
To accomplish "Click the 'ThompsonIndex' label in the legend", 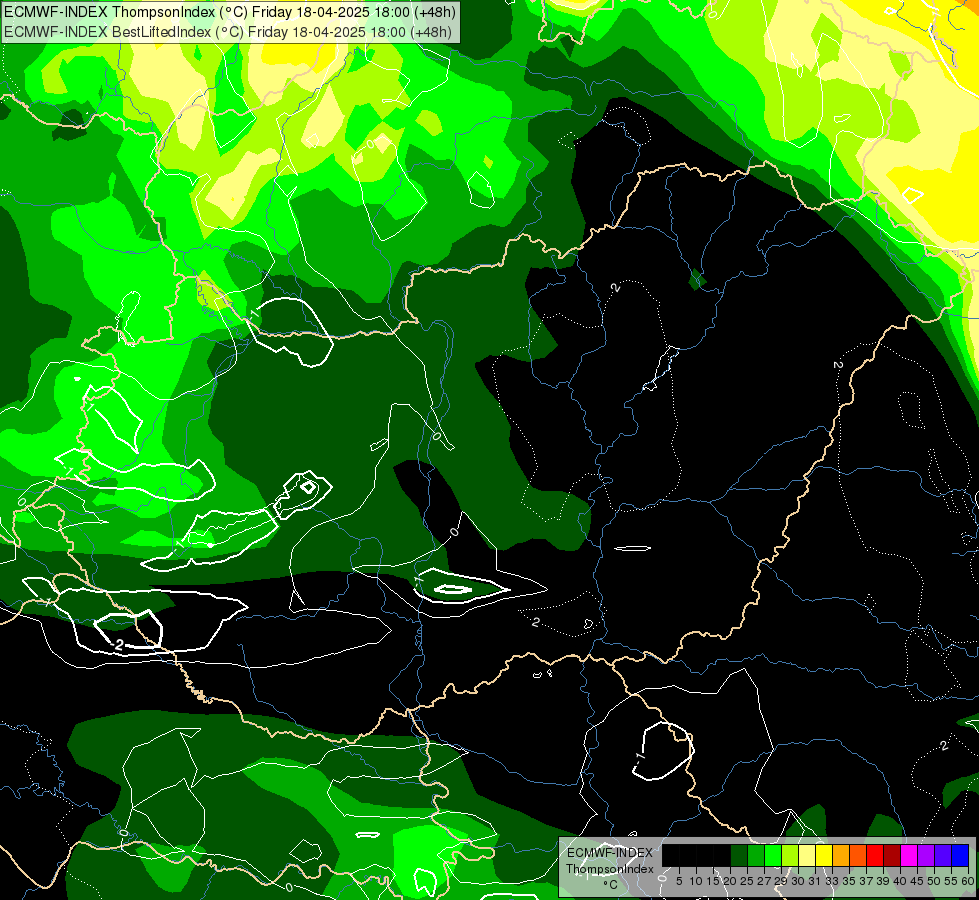I will [610, 869].
